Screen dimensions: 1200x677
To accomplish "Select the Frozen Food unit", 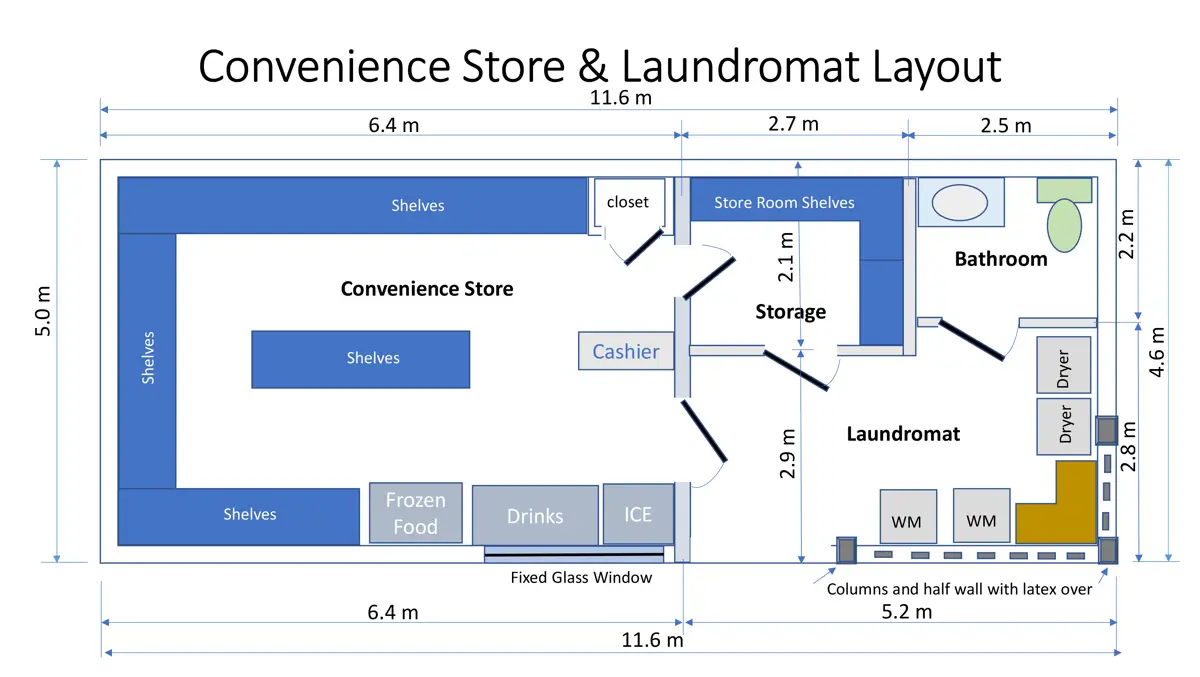I will pos(416,513).
